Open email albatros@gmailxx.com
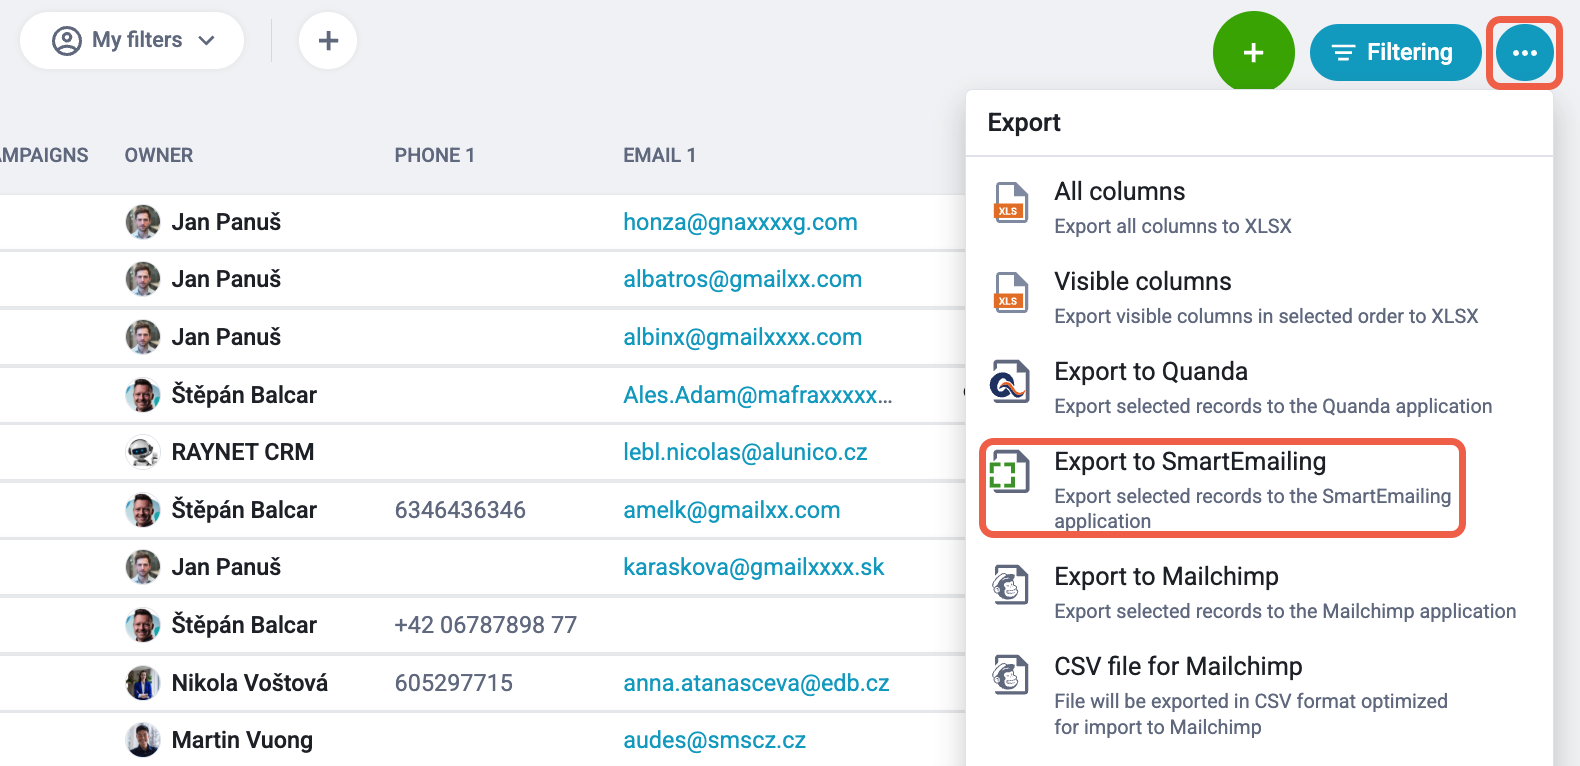The height and width of the screenshot is (766, 1580). 742,279
